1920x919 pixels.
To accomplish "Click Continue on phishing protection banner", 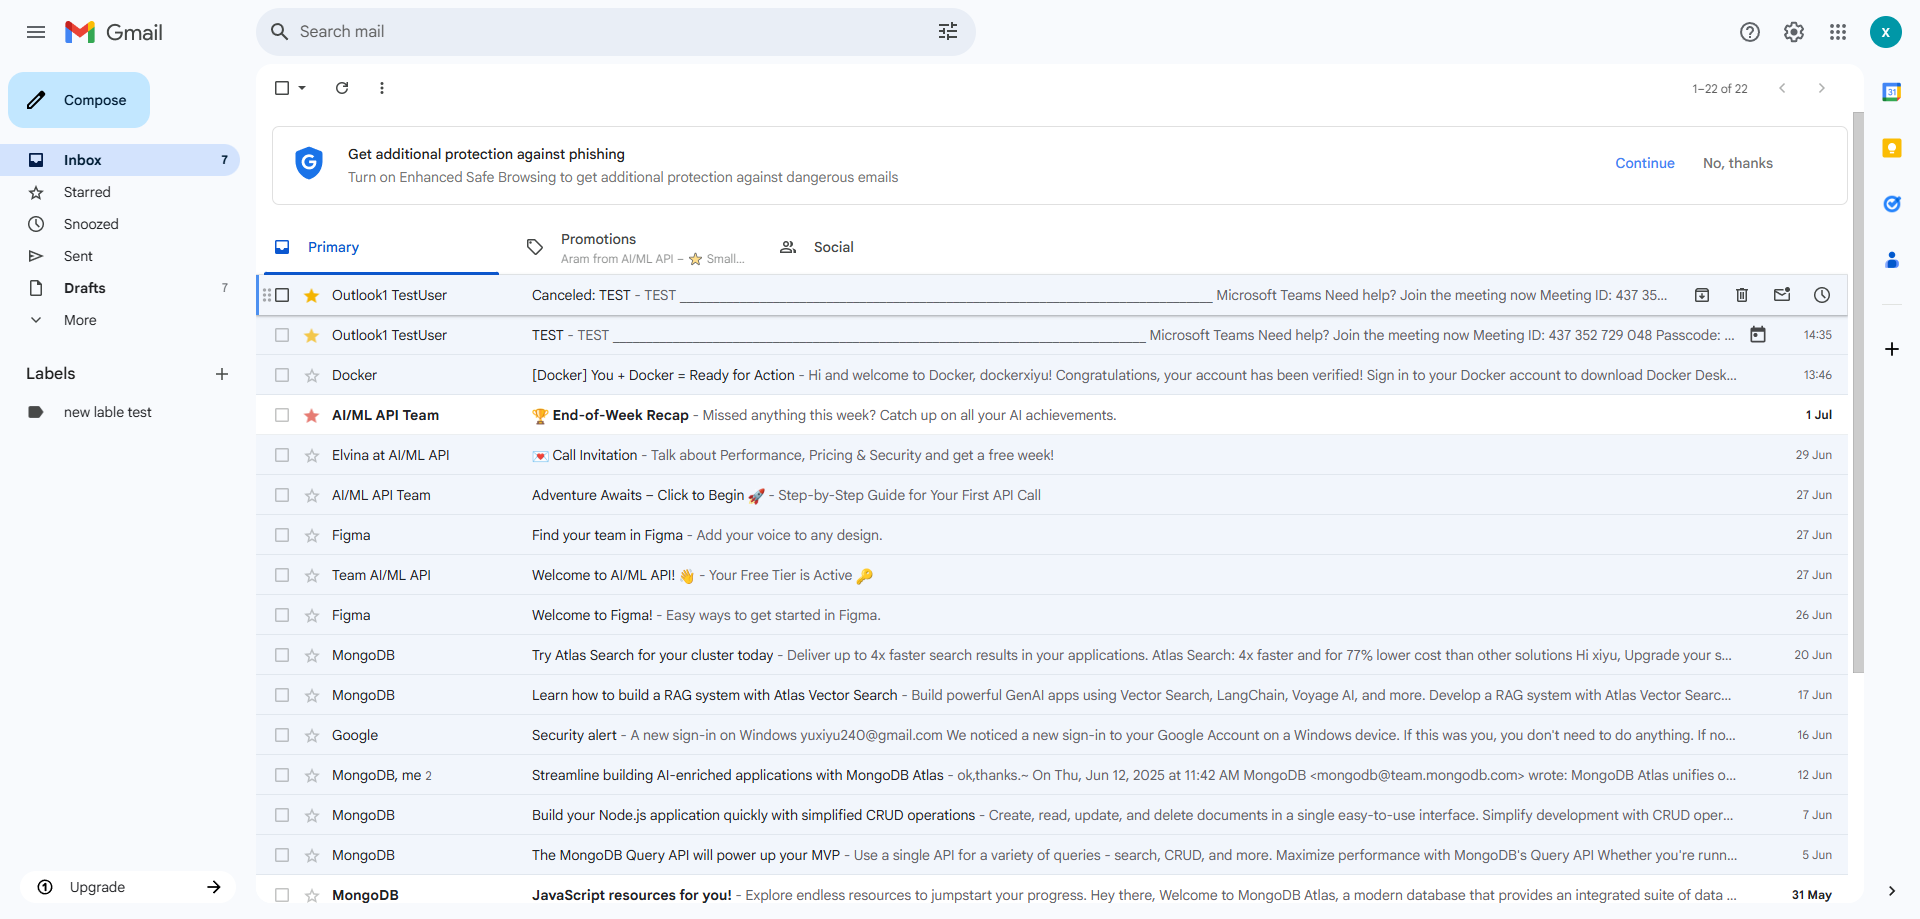I will 1644,163.
